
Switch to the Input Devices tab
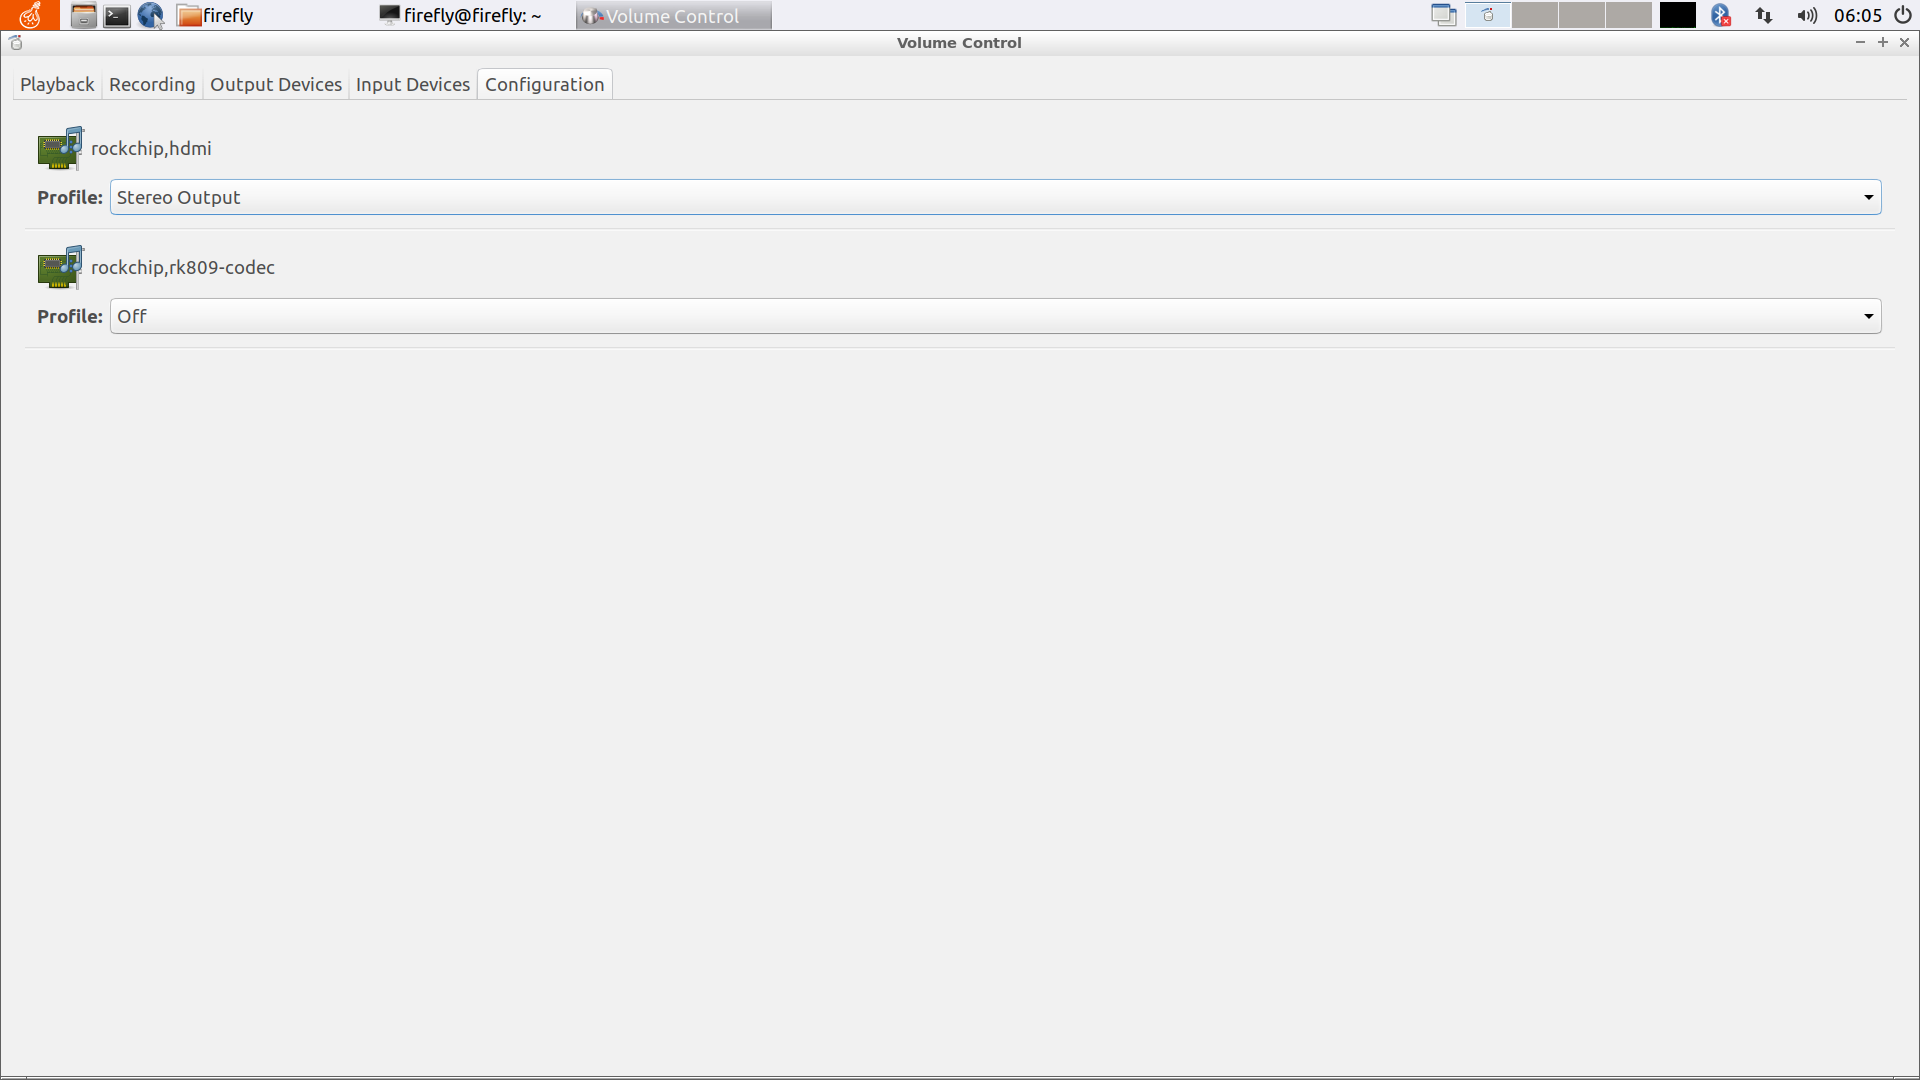click(413, 83)
